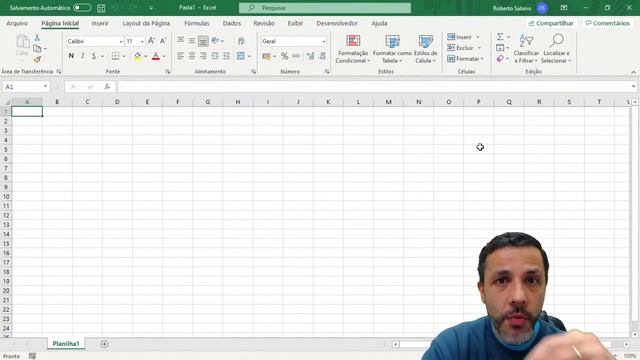The image size is (640, 360).
Task: Align text to the middle vertically
Action: pos(191,40)
